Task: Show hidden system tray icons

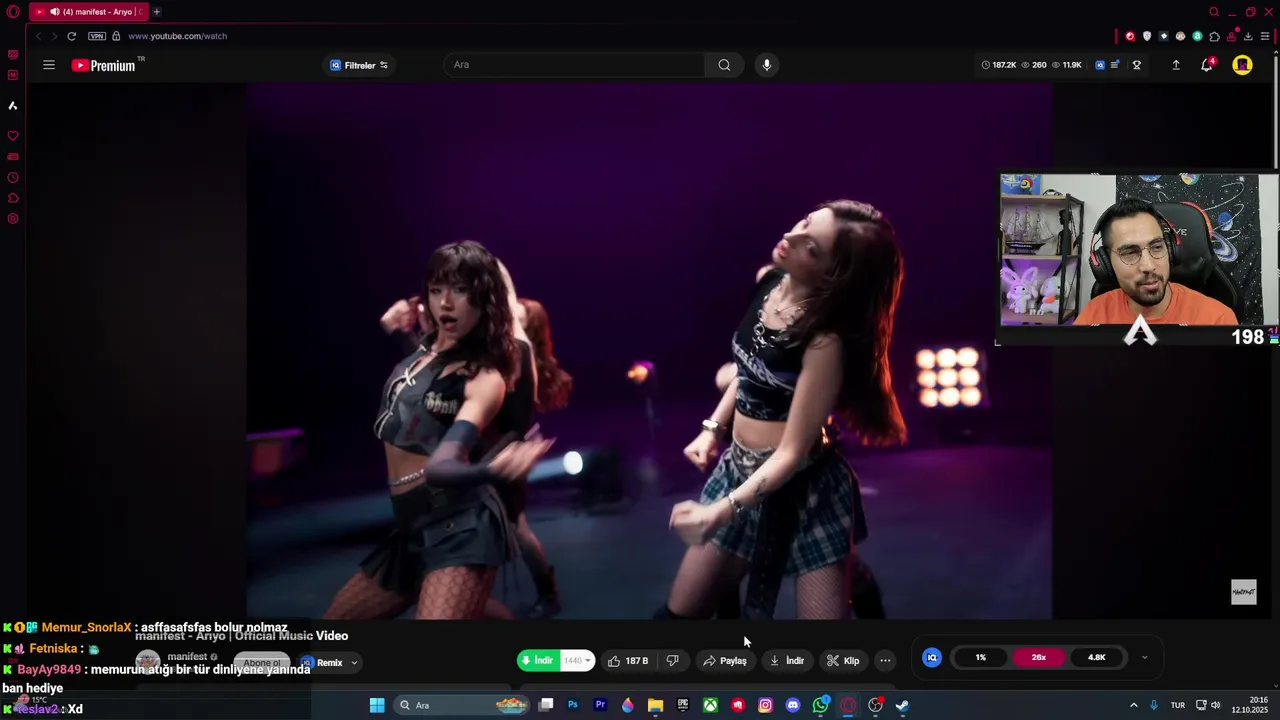Action: (1133, 705)
